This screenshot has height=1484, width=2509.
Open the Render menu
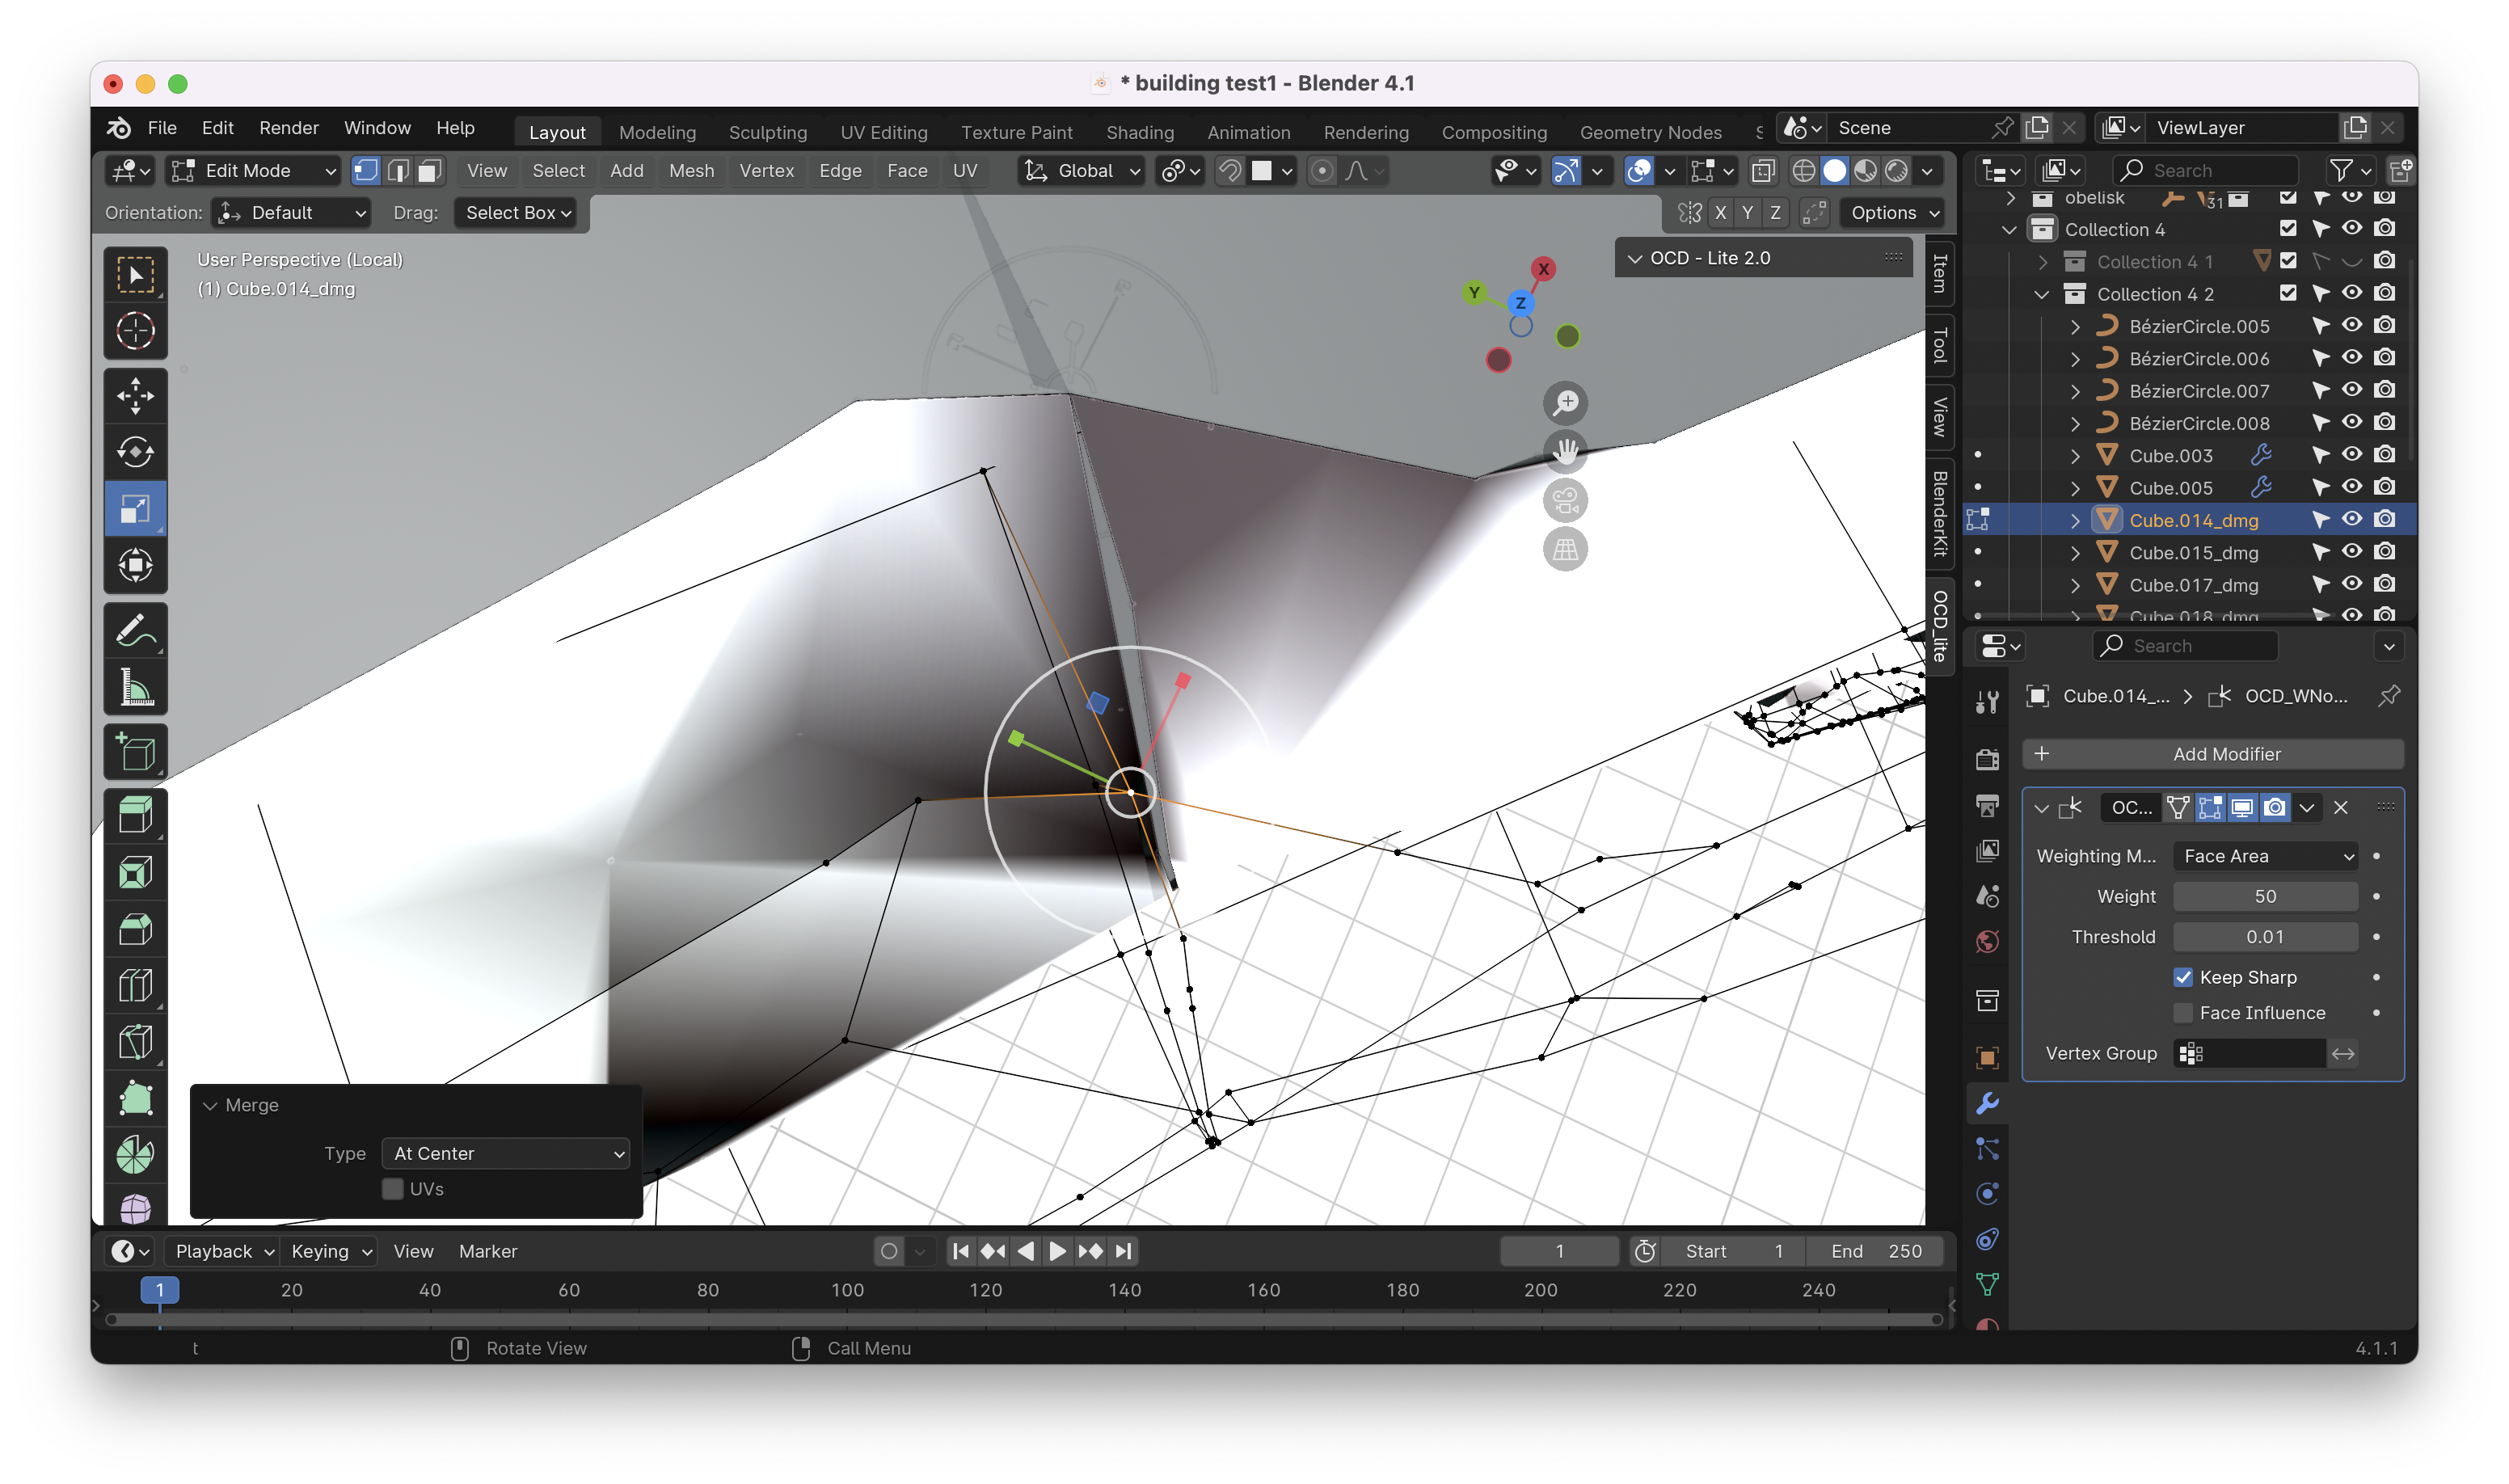pos(289,128)
